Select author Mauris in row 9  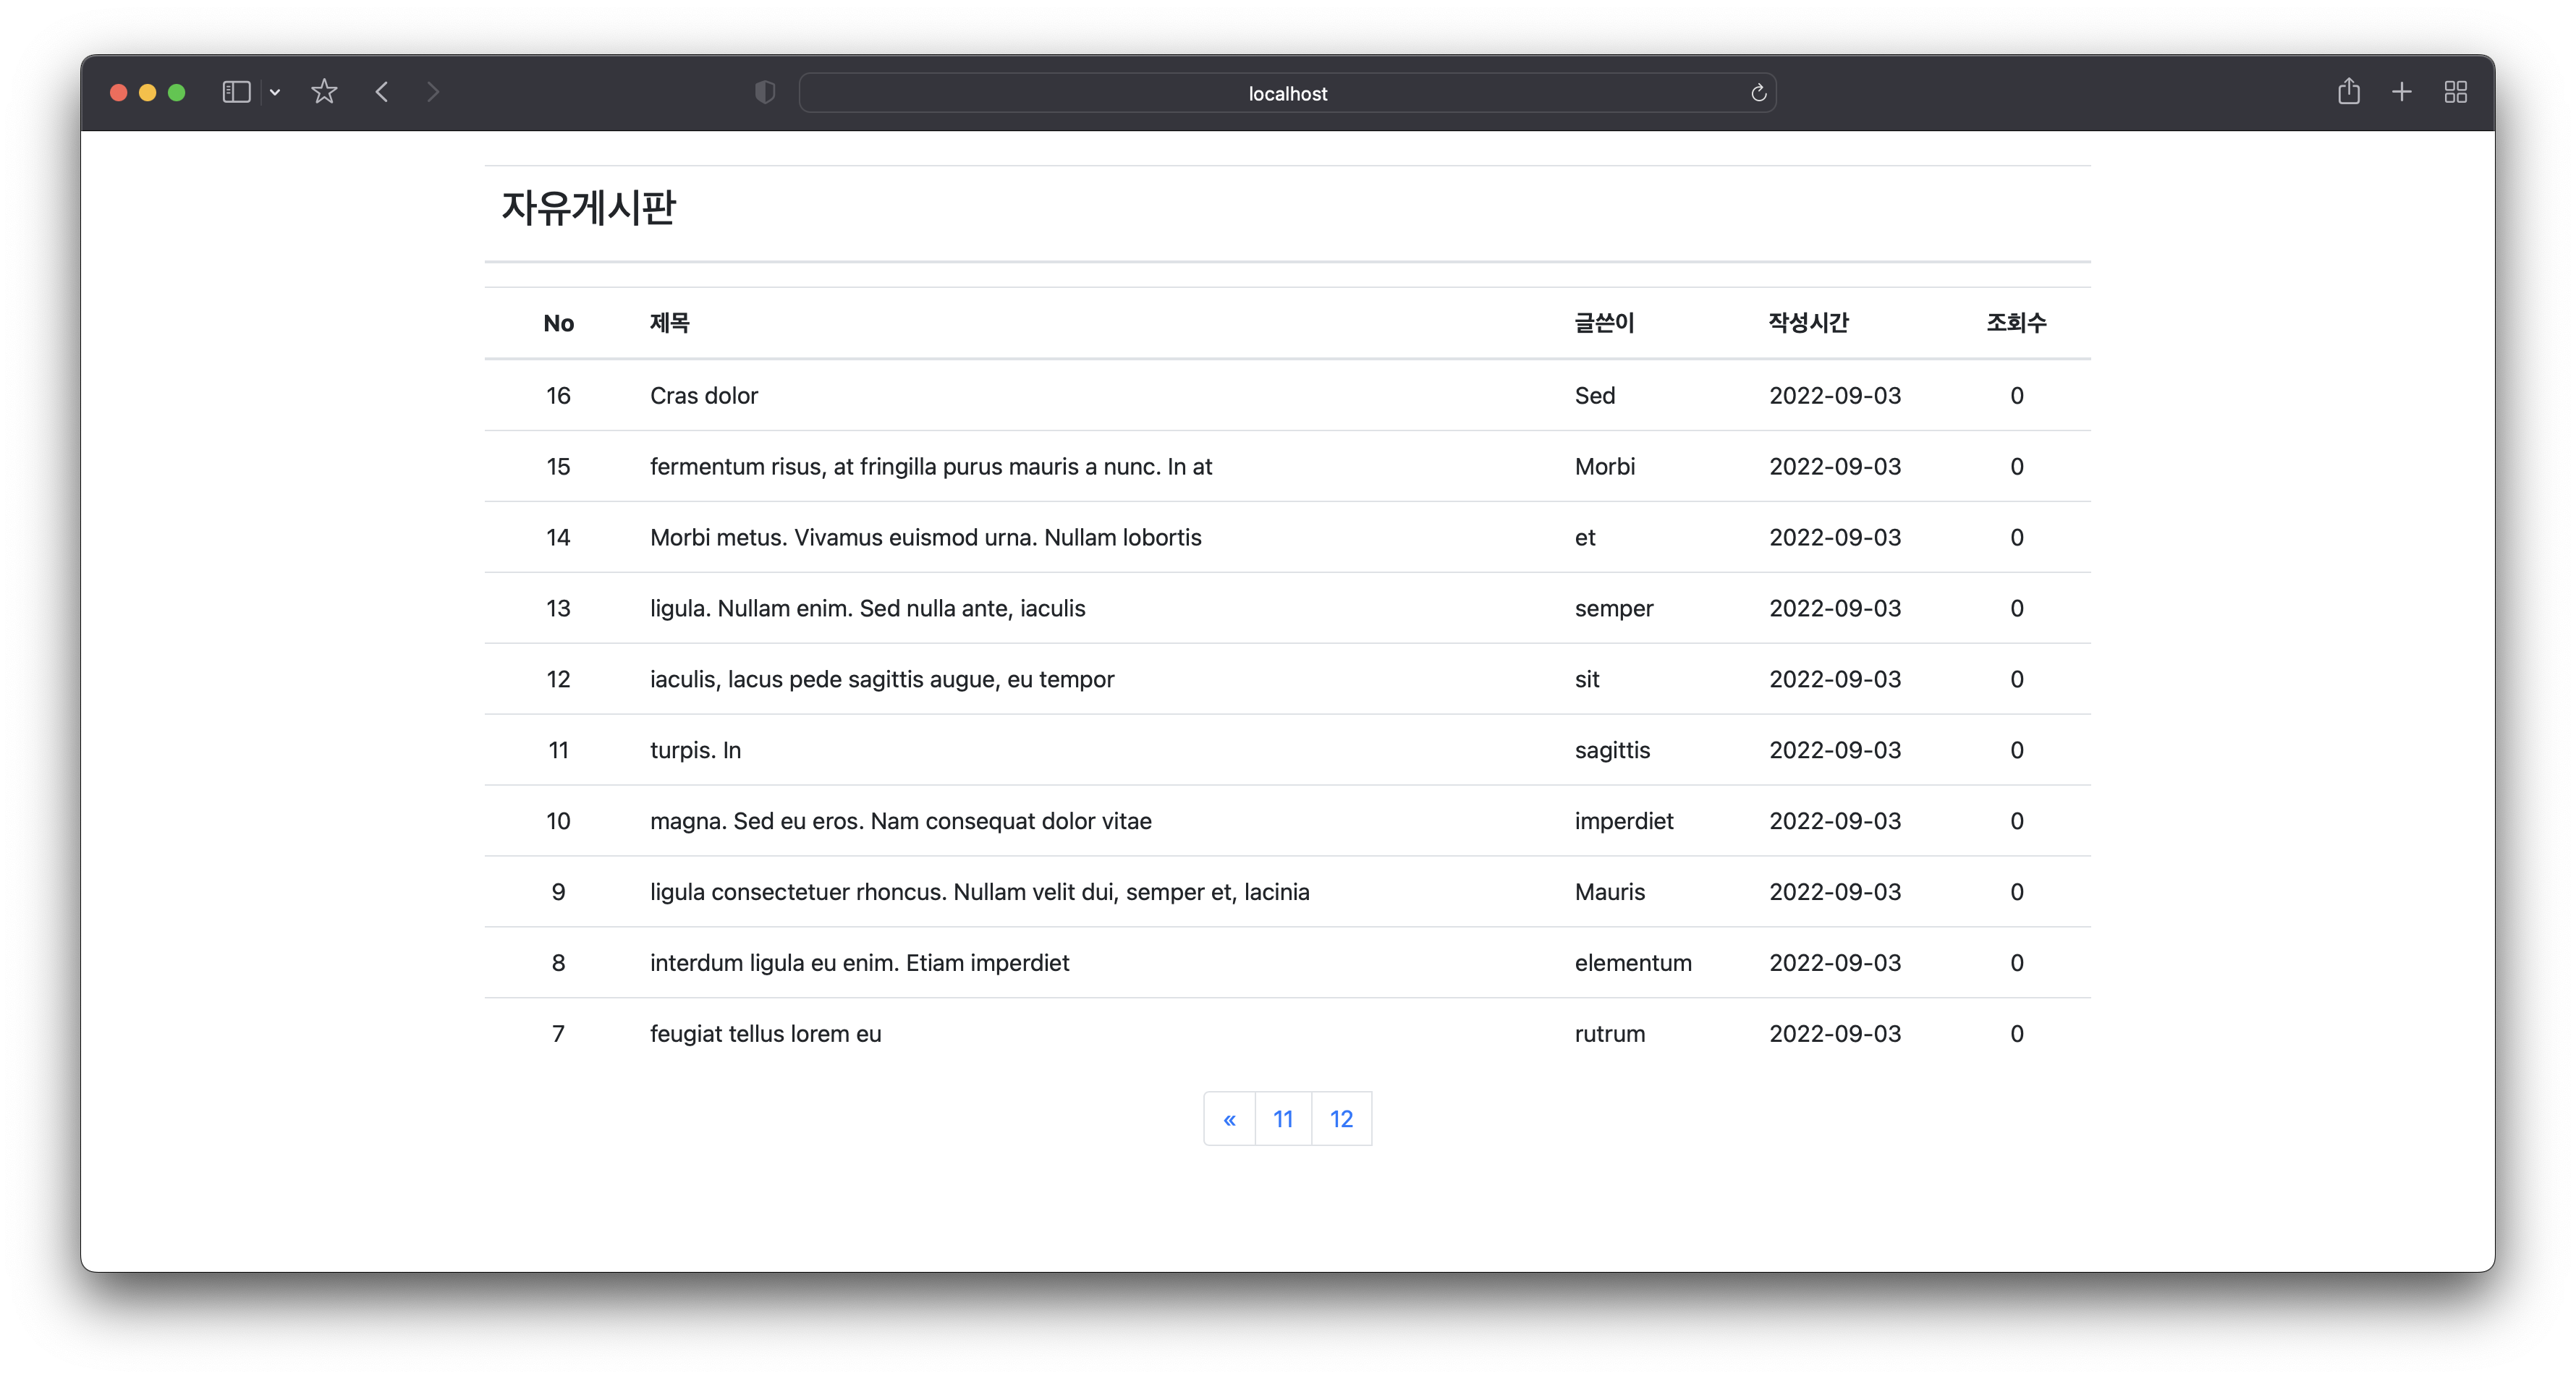pos(1610,892)
